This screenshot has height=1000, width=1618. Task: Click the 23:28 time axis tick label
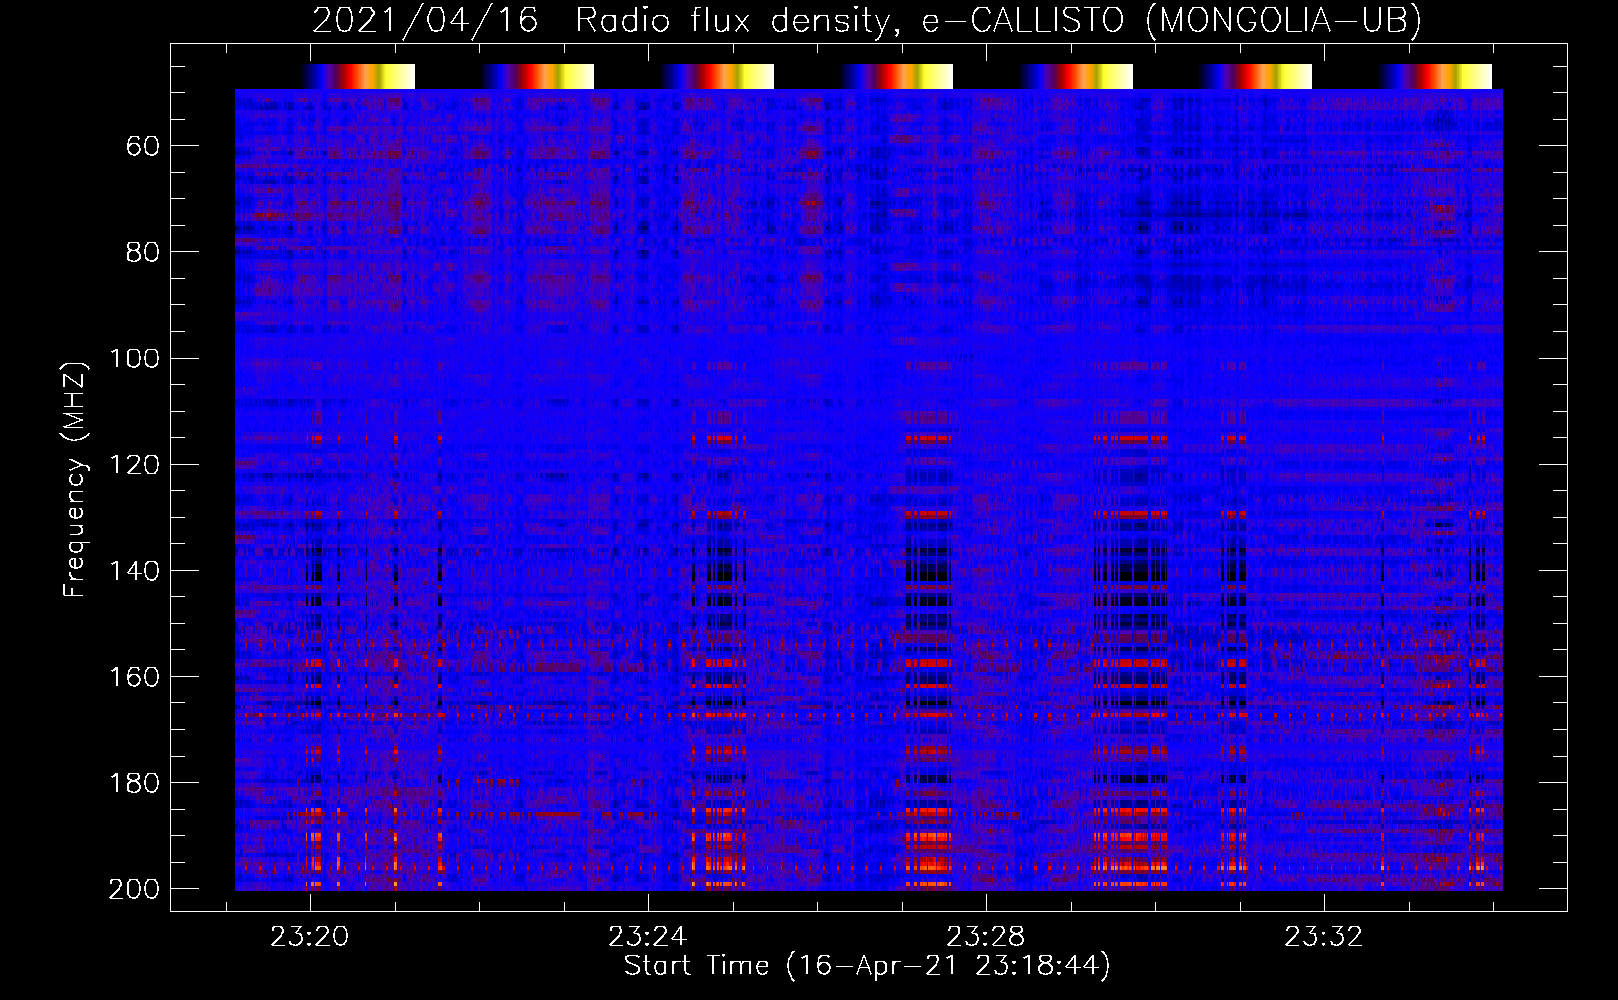pos(985,937)
